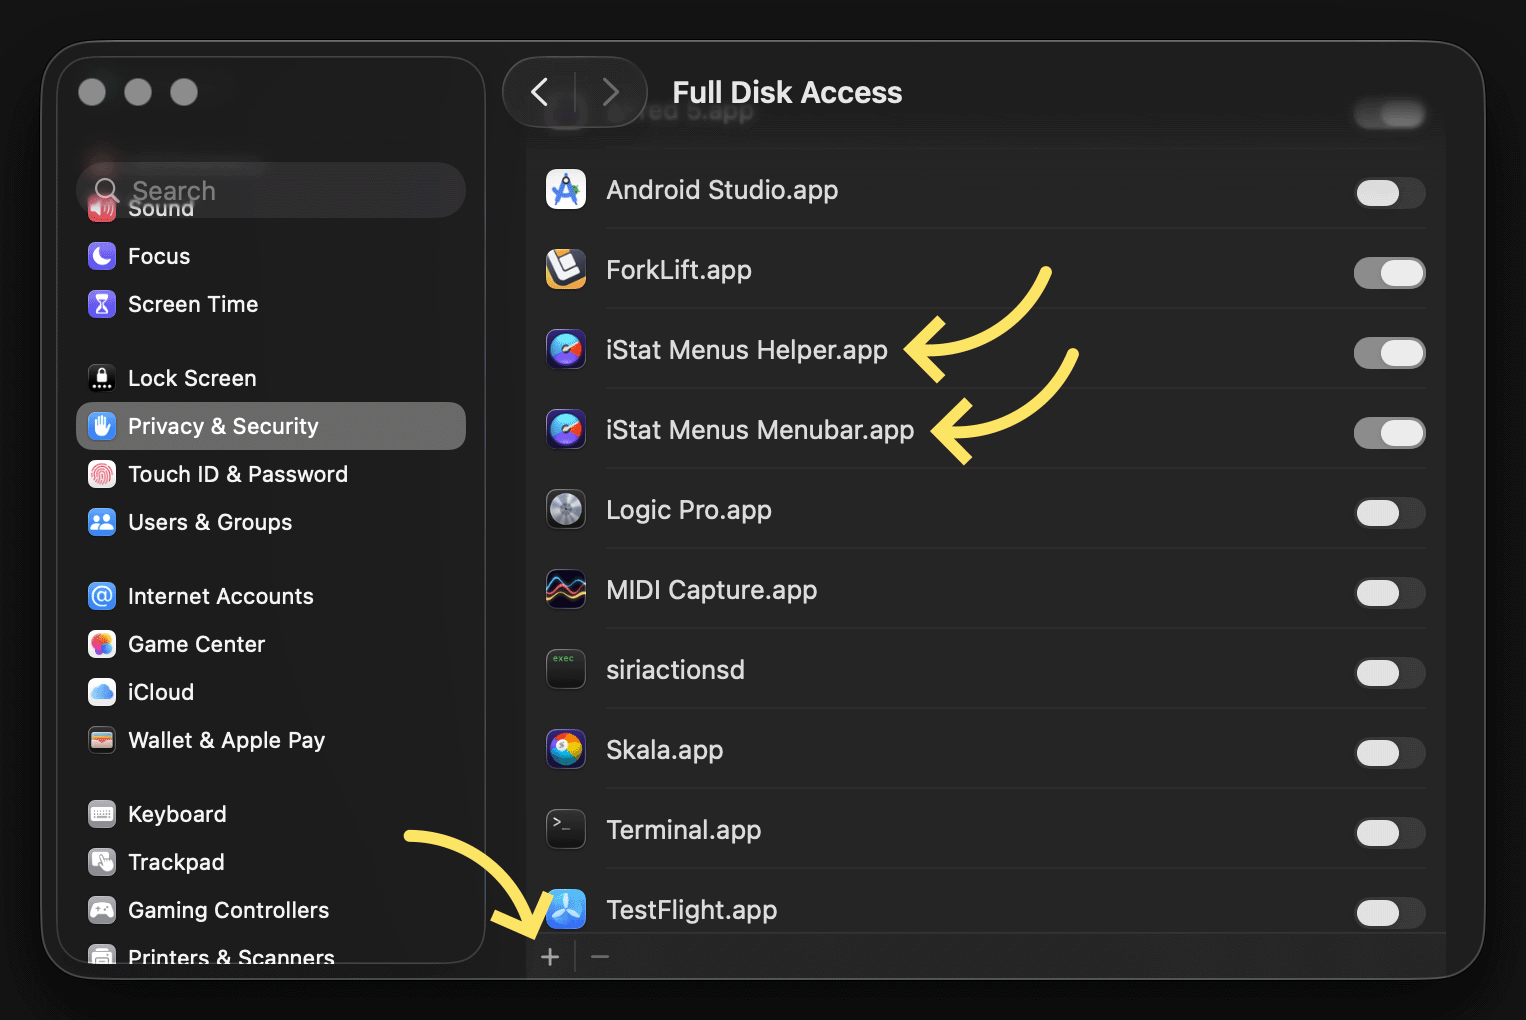Open Users & Groups settings

click(271, 522)
